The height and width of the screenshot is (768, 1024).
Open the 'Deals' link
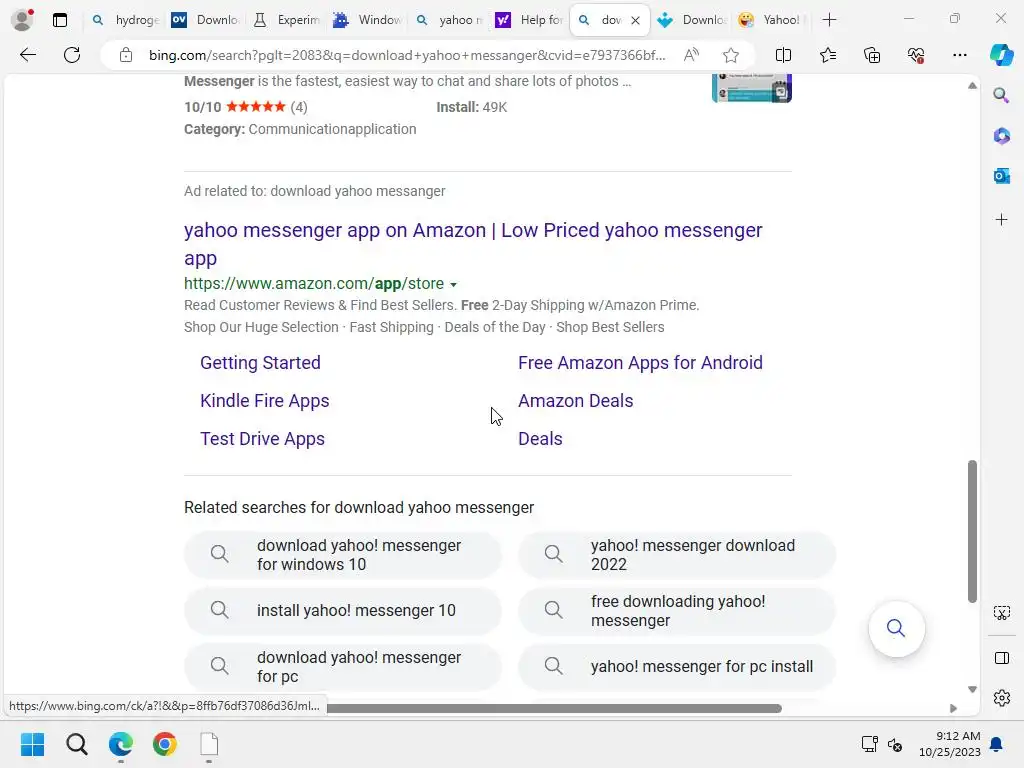(x=540, y=439)
